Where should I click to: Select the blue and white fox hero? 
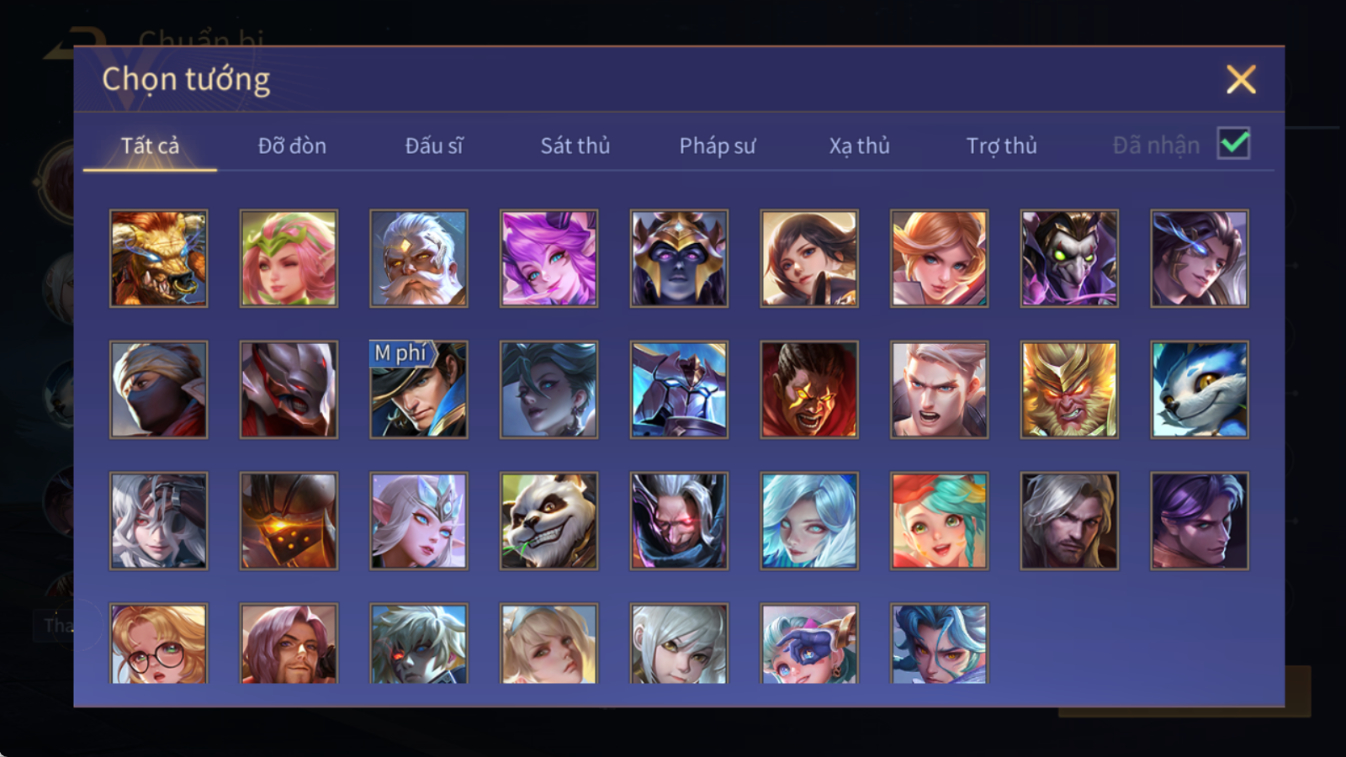[x=1199, y=390]
